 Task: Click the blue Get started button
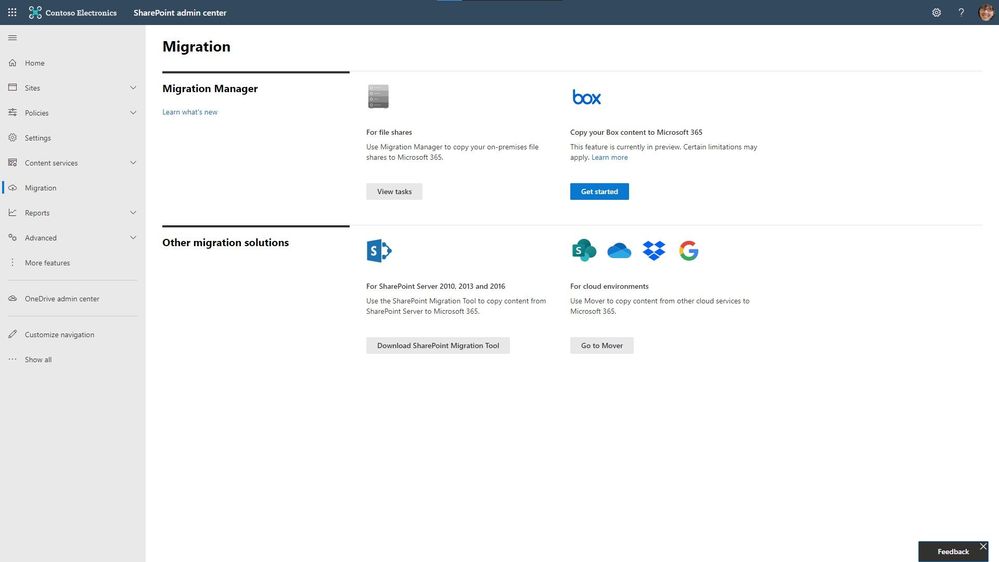(x=599, y=191)
